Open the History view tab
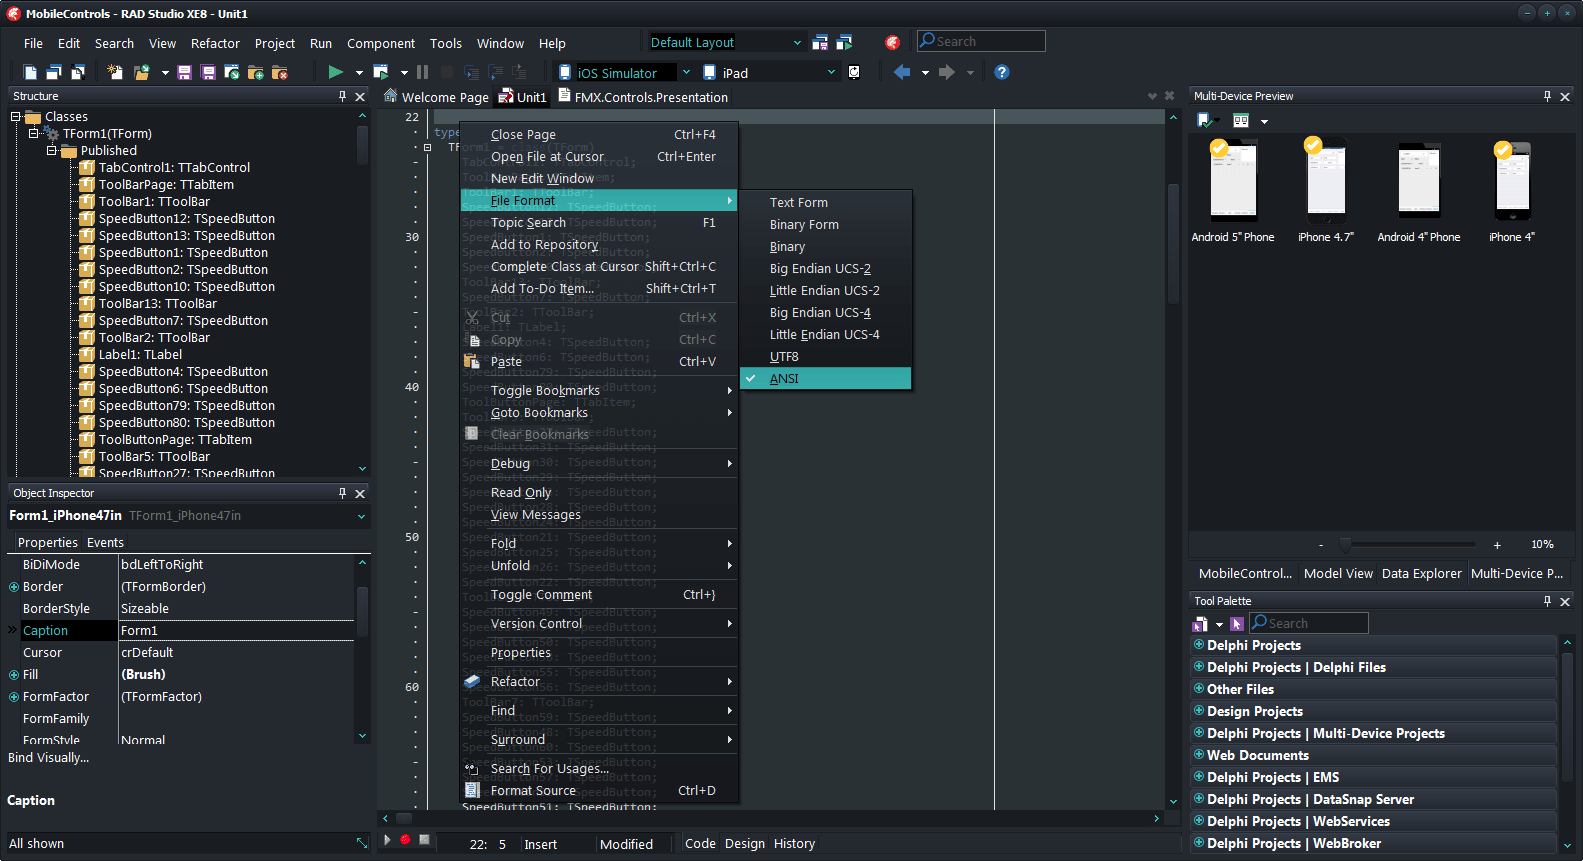The width and height of the screenshot is (1583, 861). pyautogui.click(x=794, y=844)
